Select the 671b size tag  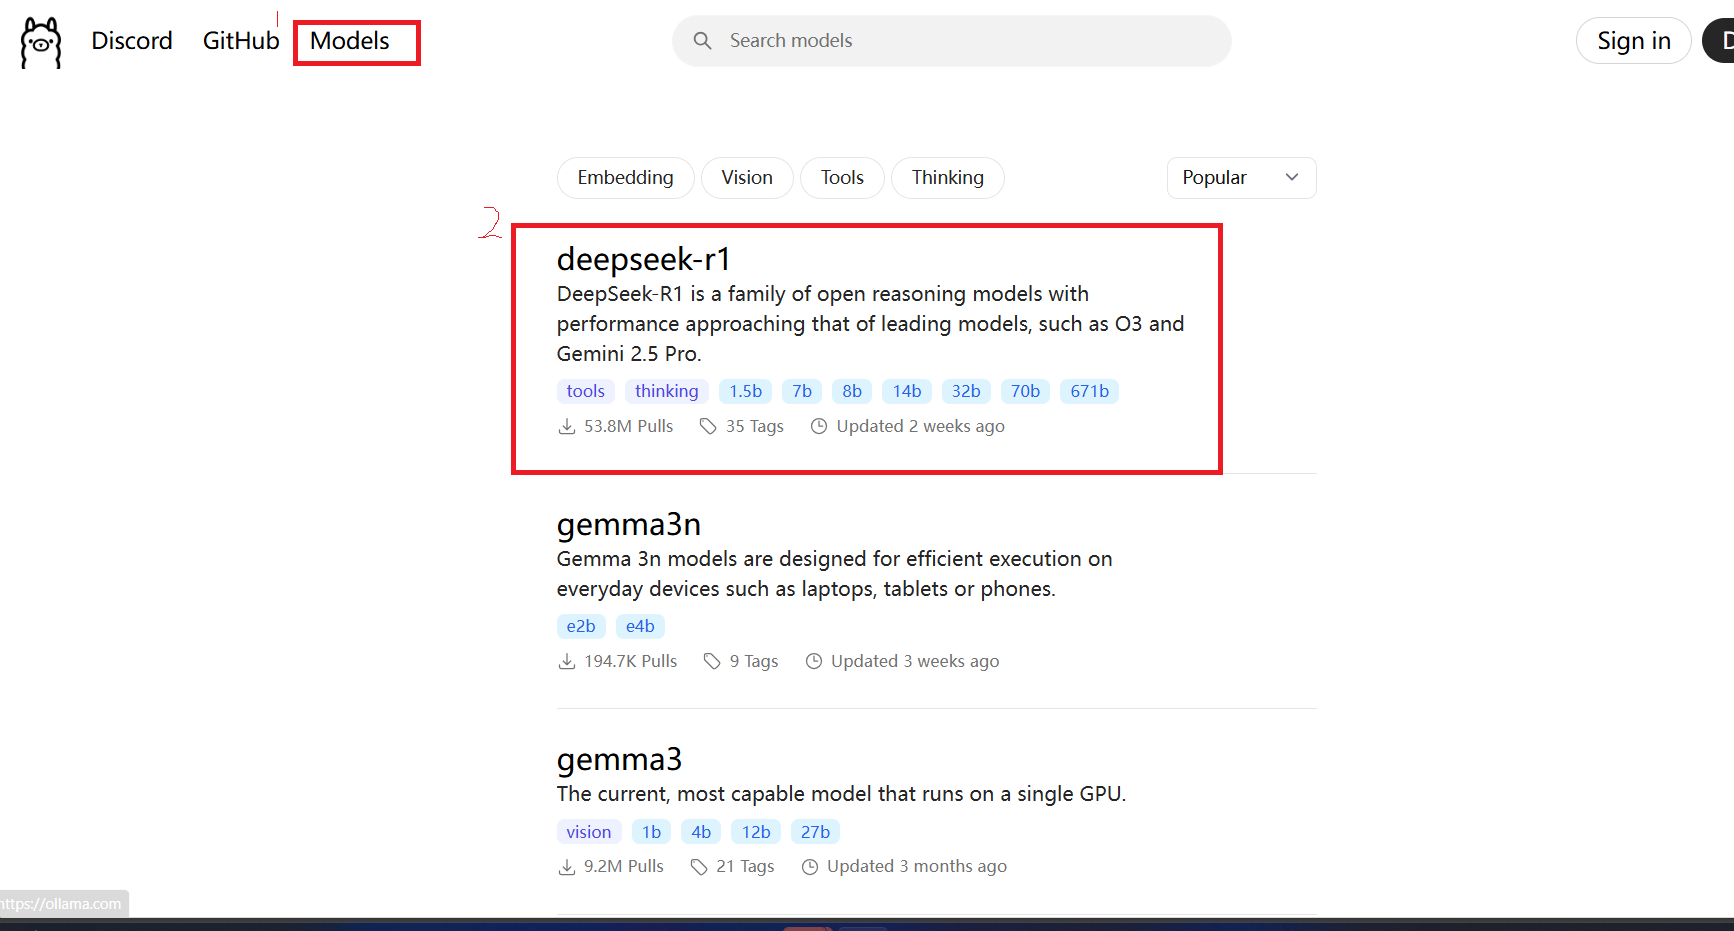pyautogui.click(x=1090, y=391)
